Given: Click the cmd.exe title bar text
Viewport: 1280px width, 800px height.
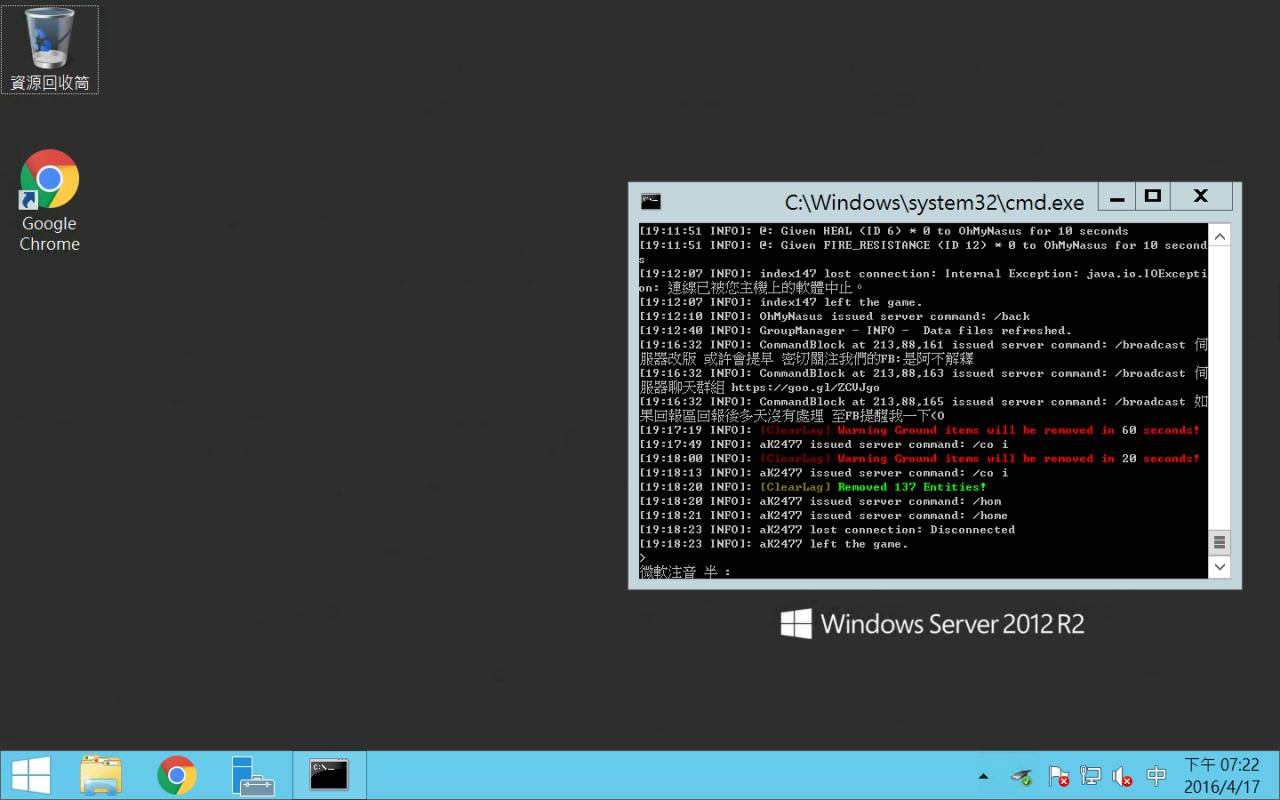Looking at the screenshot, I should [x=934, y=202].
